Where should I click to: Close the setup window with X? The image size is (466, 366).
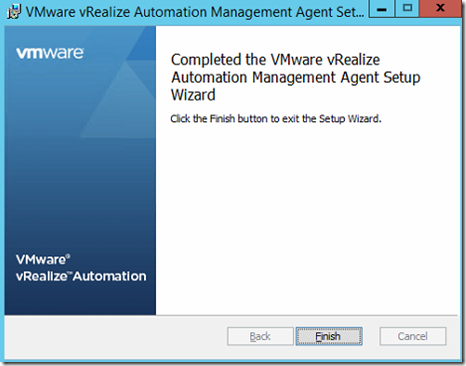tap(440, 9)
